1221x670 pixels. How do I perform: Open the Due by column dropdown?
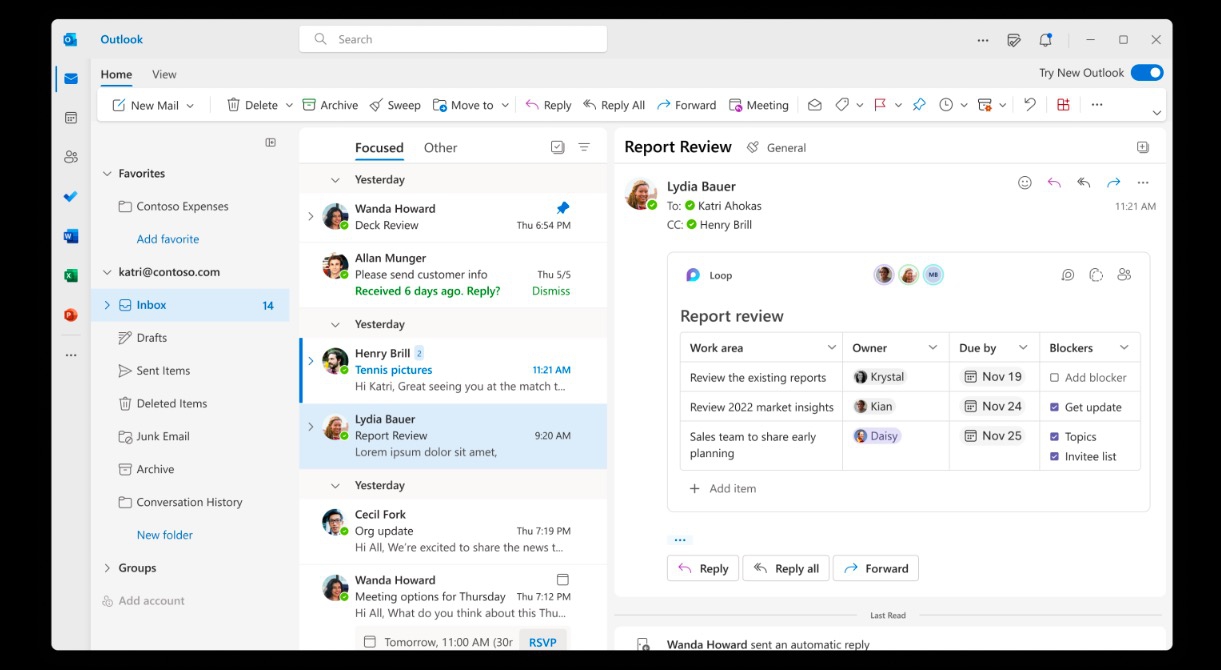(1023, 348)
